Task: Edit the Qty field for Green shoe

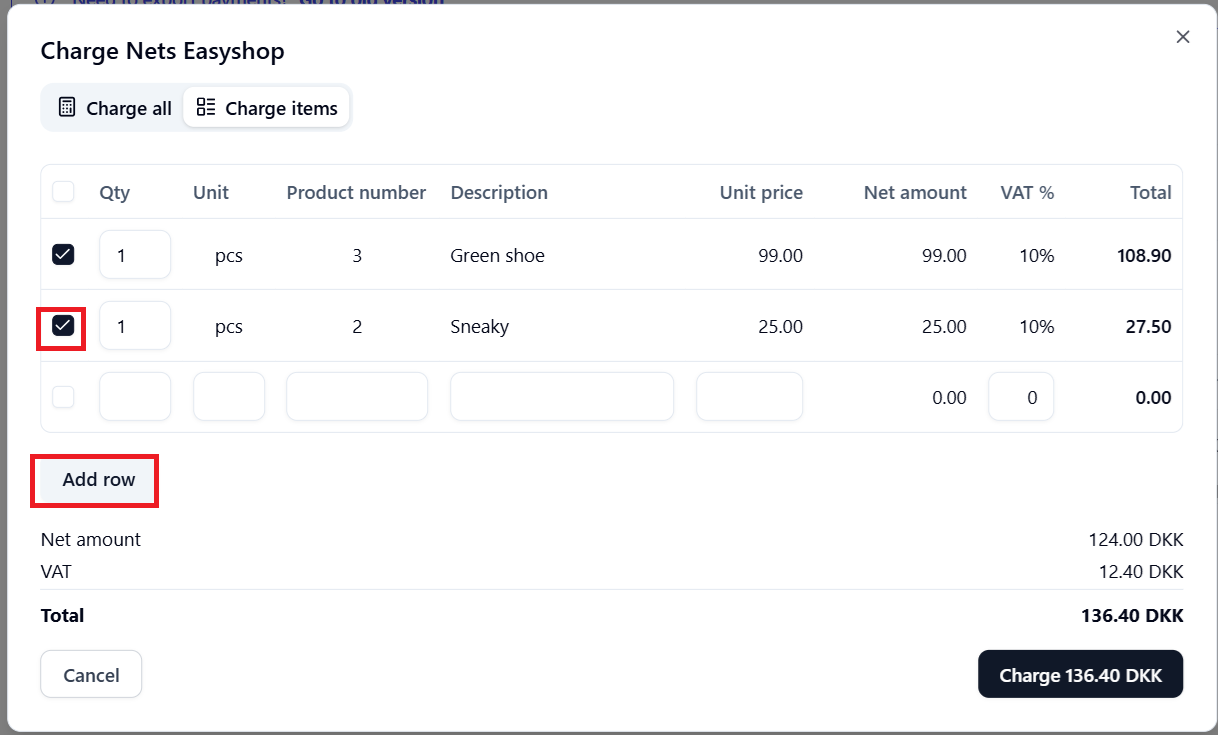Action: 135,255
